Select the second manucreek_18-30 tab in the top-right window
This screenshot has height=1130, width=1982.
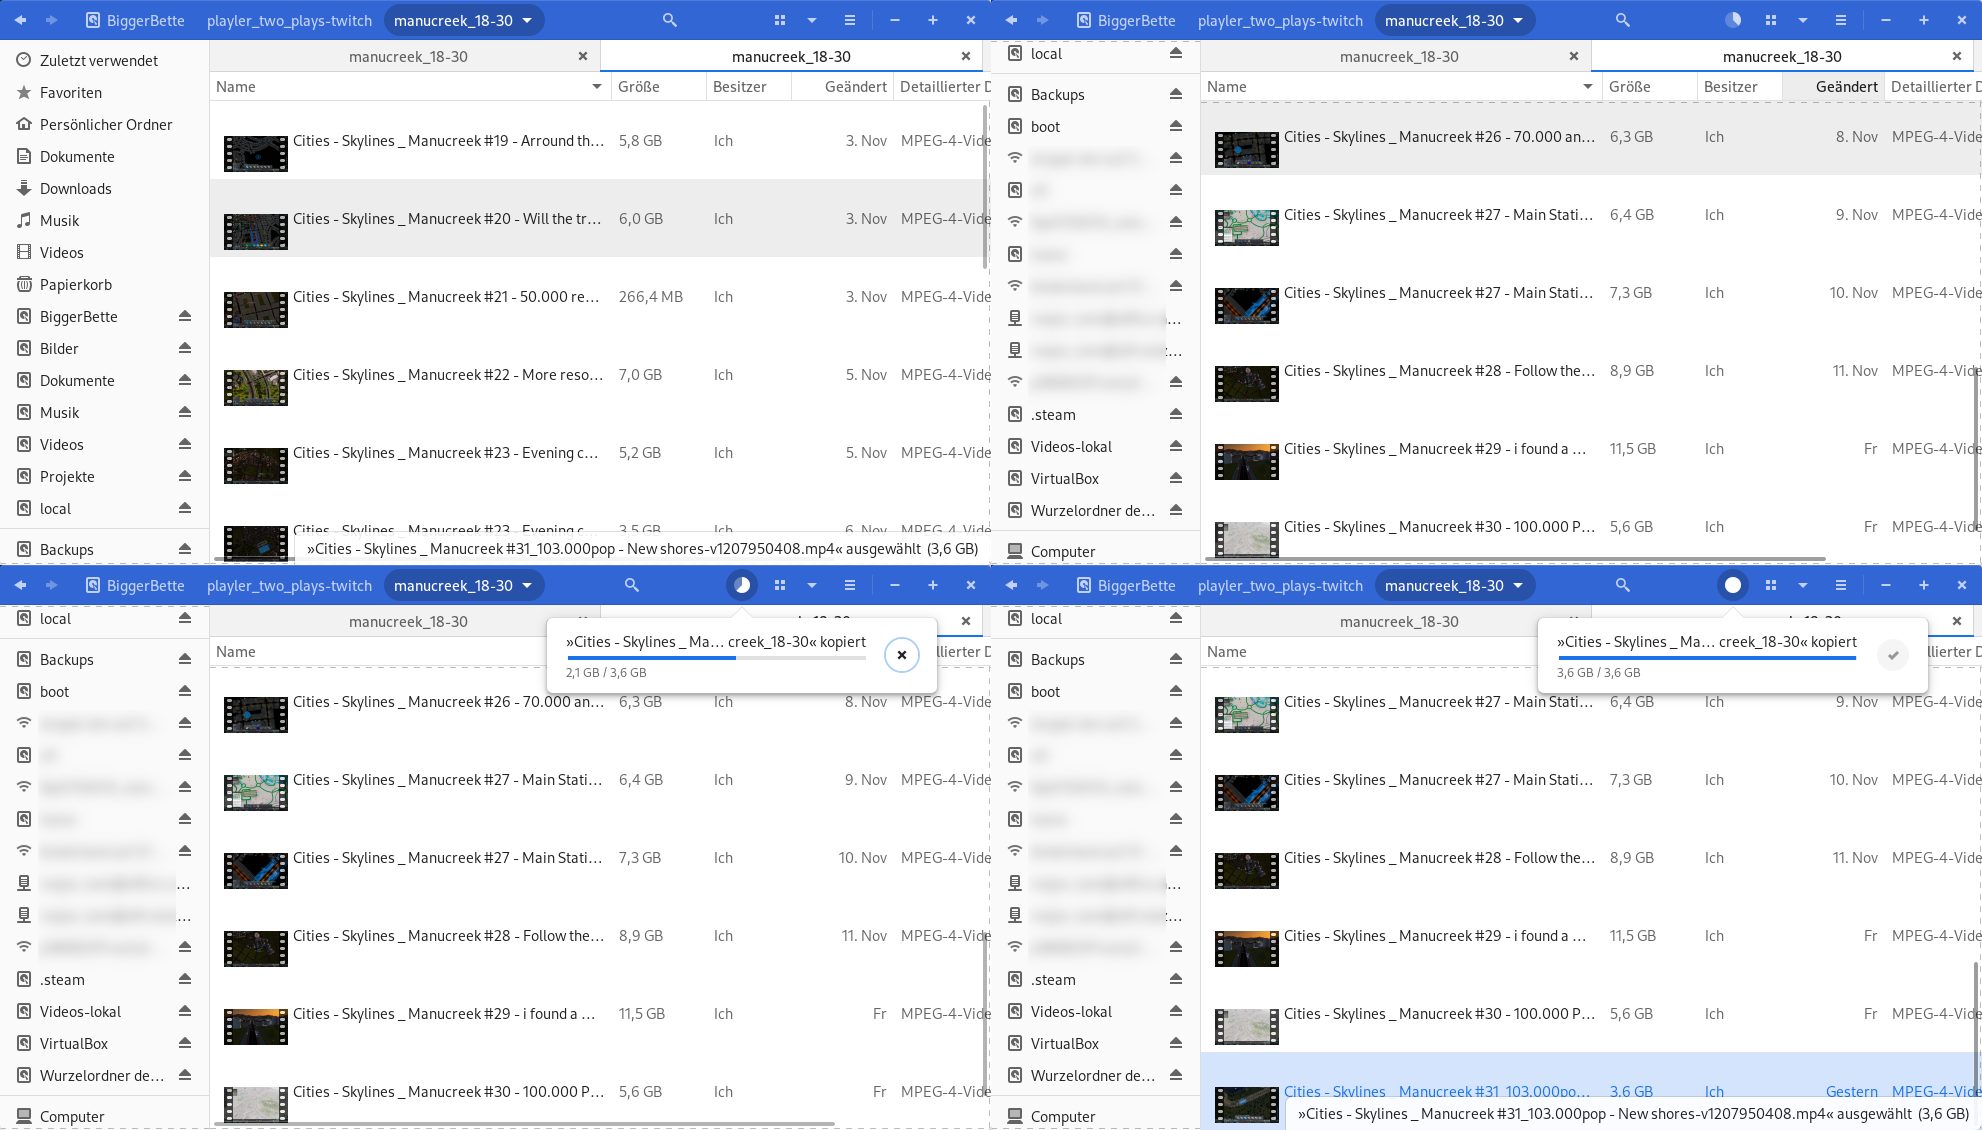click(1782, 56)
